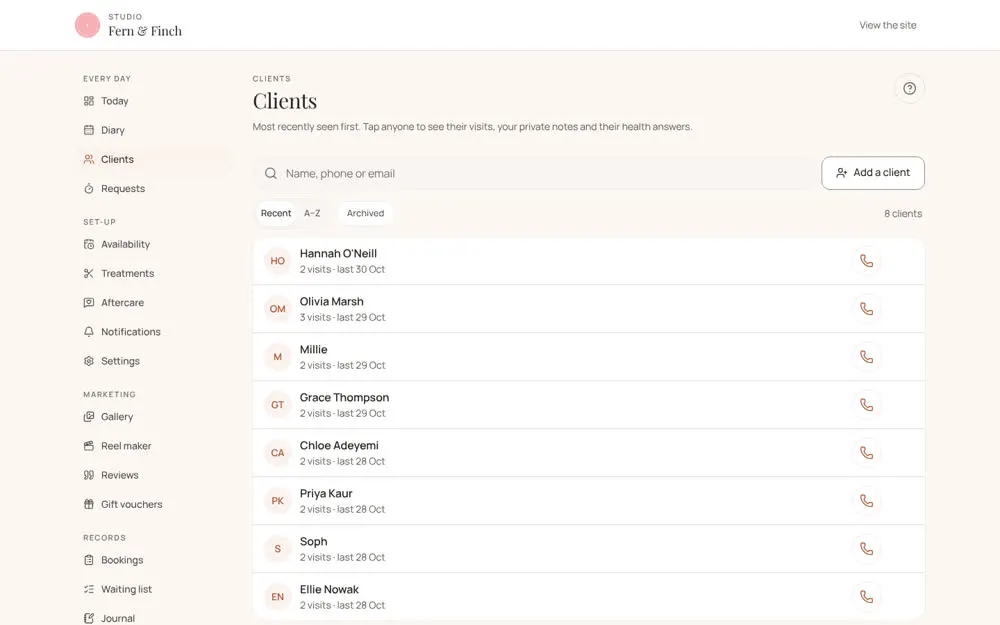Click the Today grid icon in sidebar
This screenshot has height=625, width=1000.
point(89,101)
